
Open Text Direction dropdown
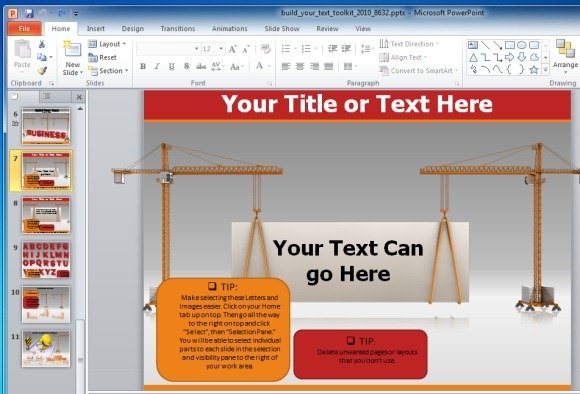coord(409,44)
